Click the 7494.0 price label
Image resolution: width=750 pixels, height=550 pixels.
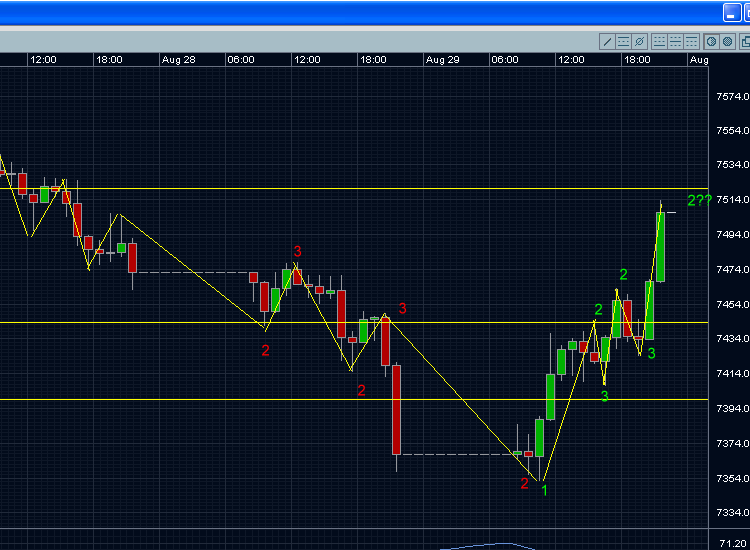coord(732,234)
